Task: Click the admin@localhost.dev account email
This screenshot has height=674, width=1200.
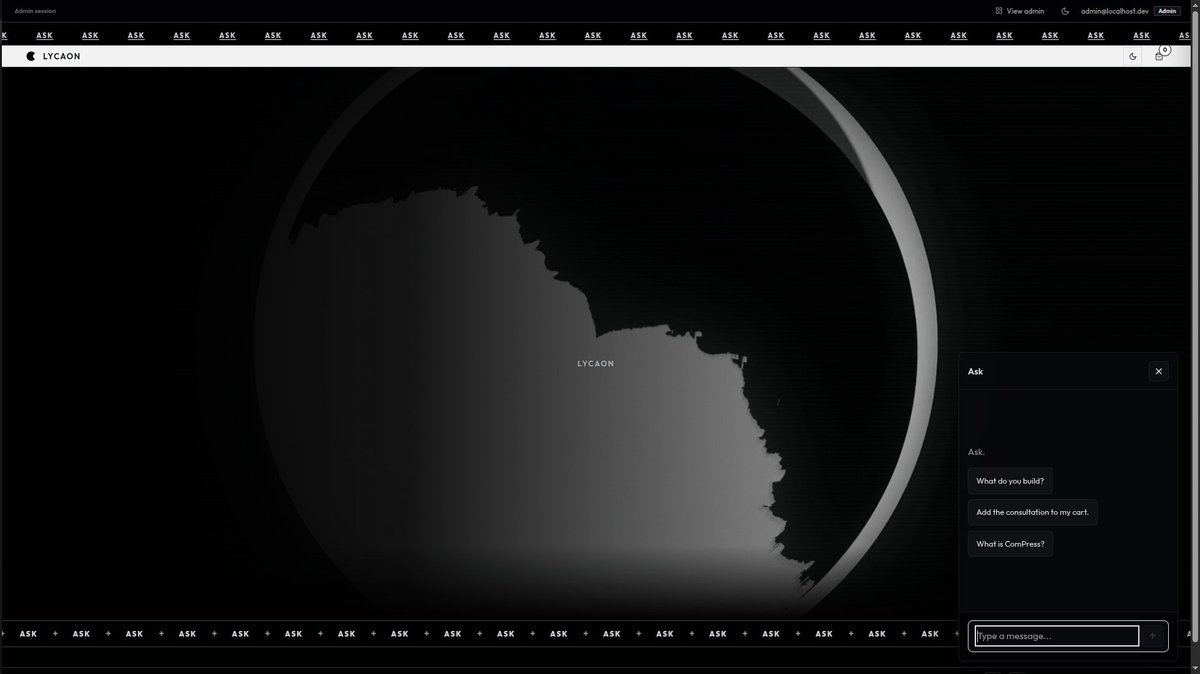Action: [x=1115, y=11]
